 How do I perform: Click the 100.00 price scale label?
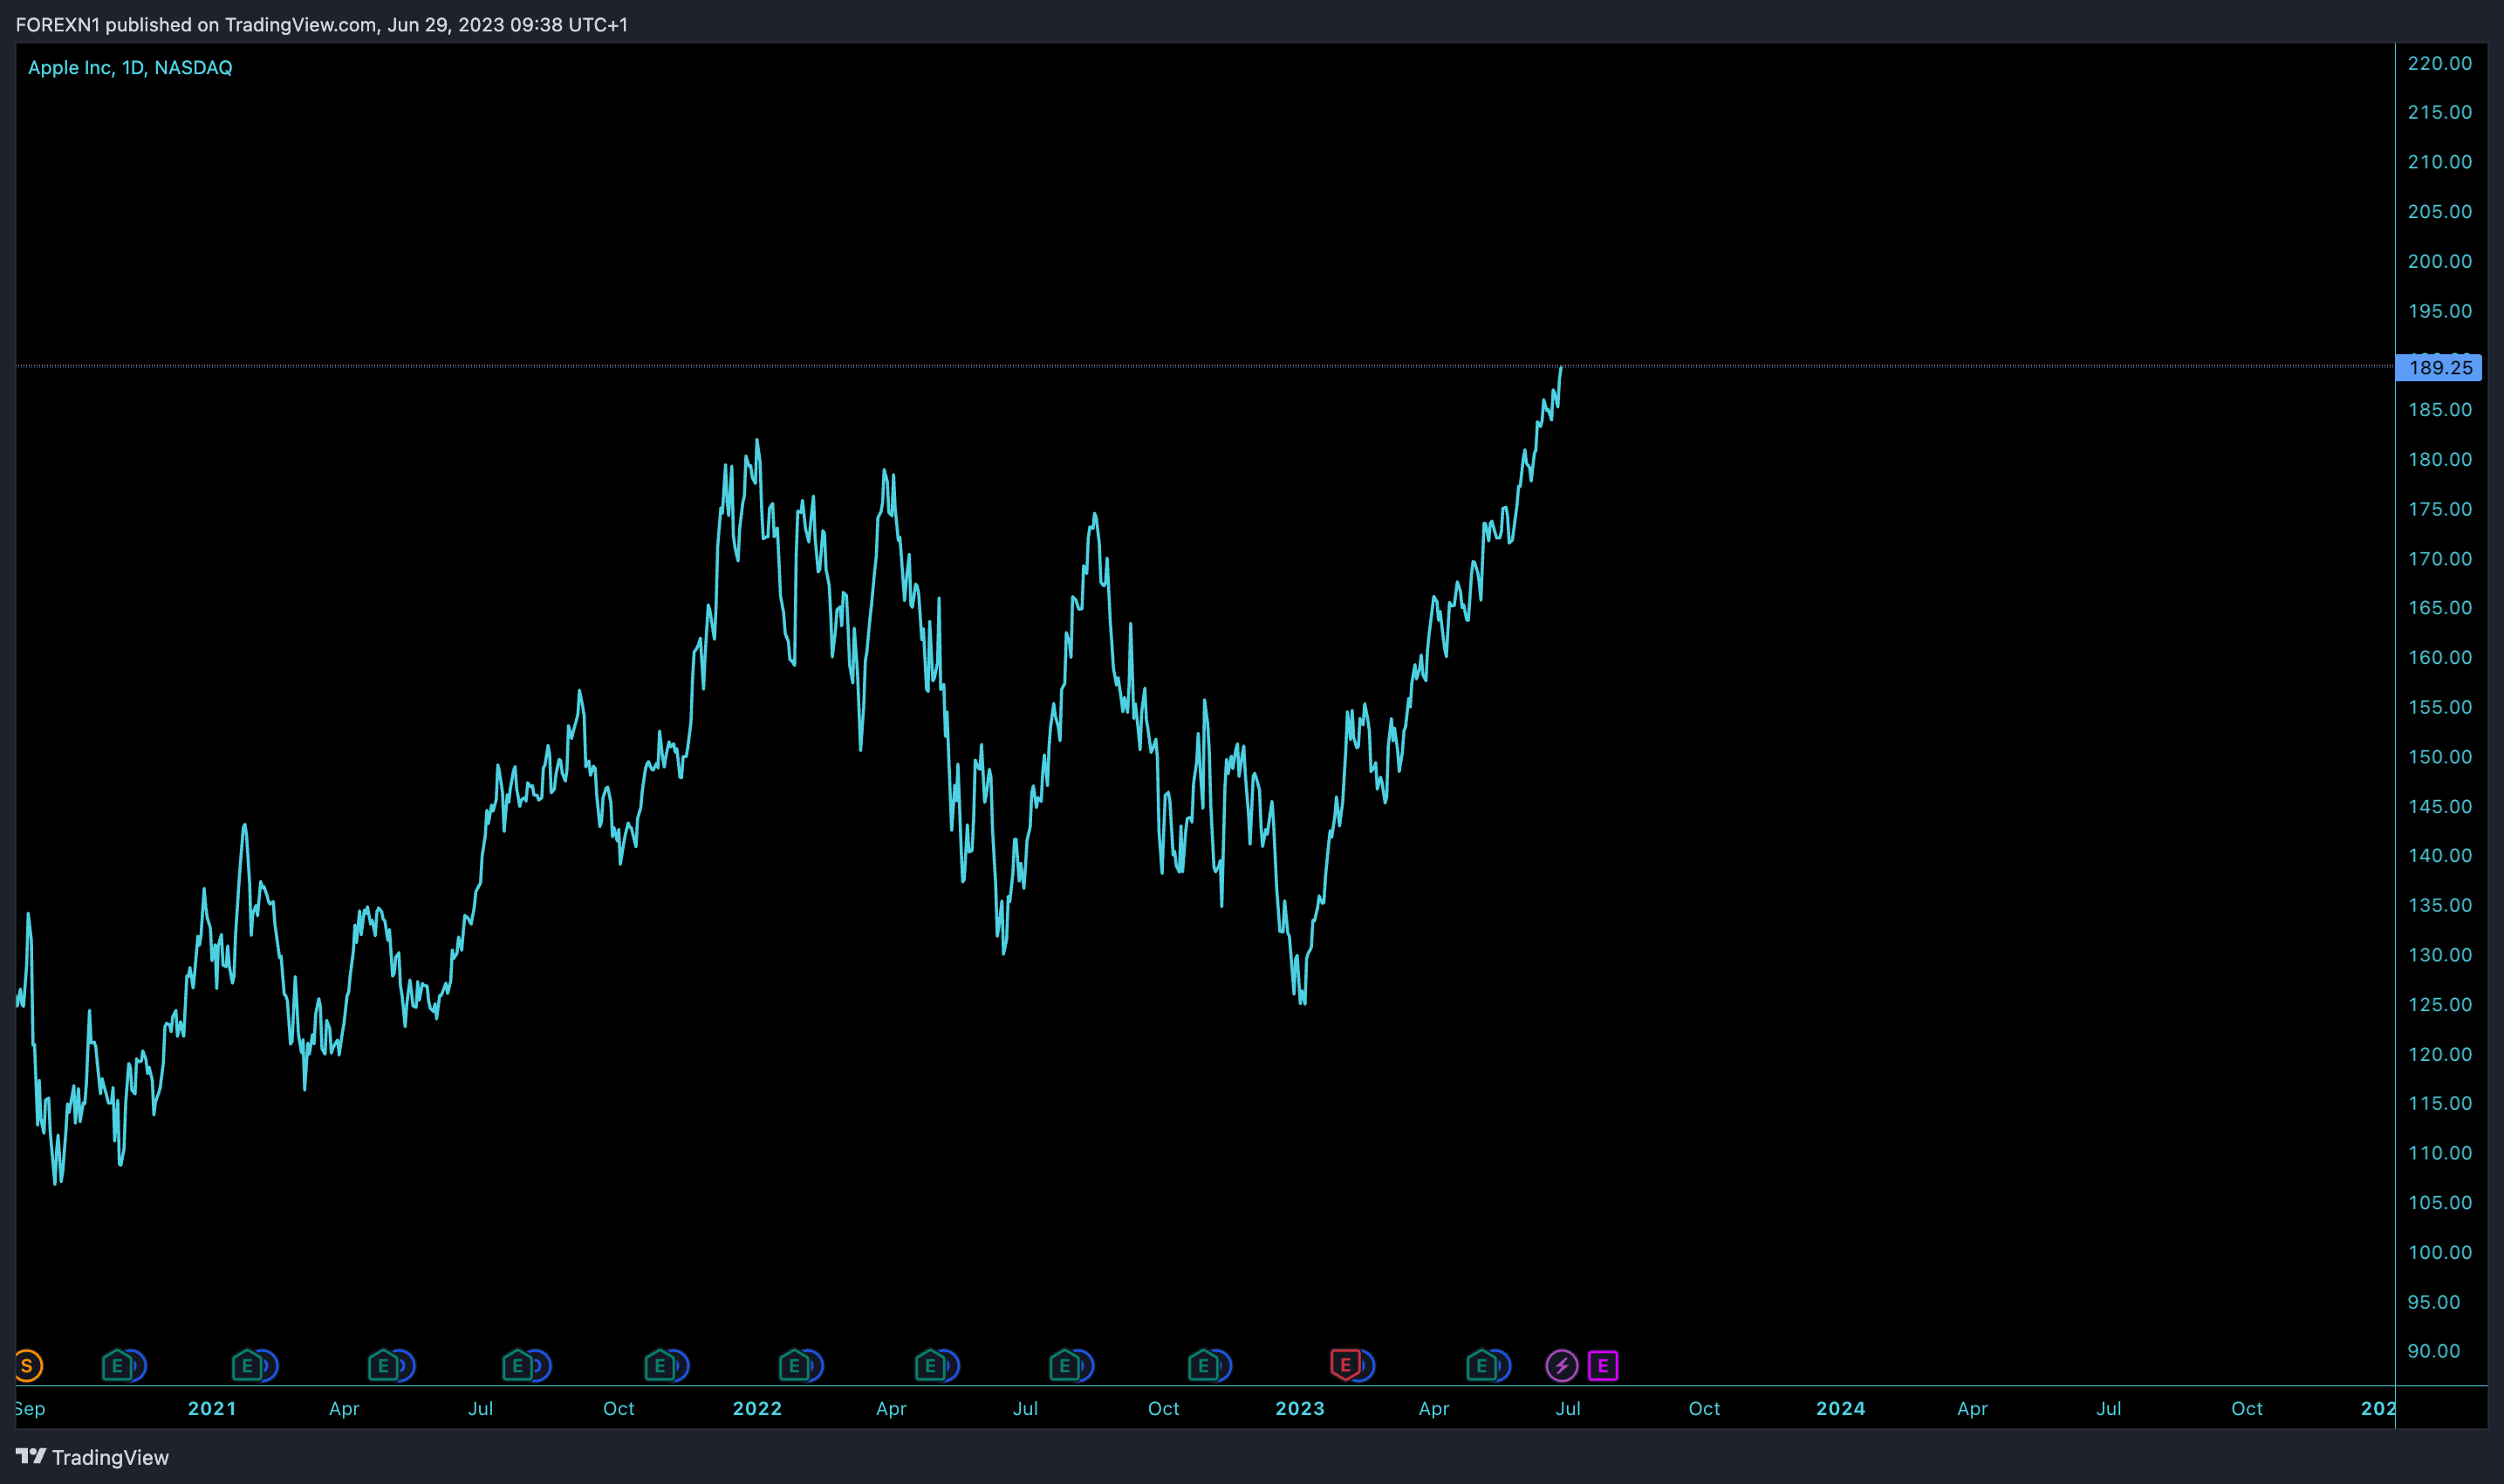[x=2440, y=1252]
